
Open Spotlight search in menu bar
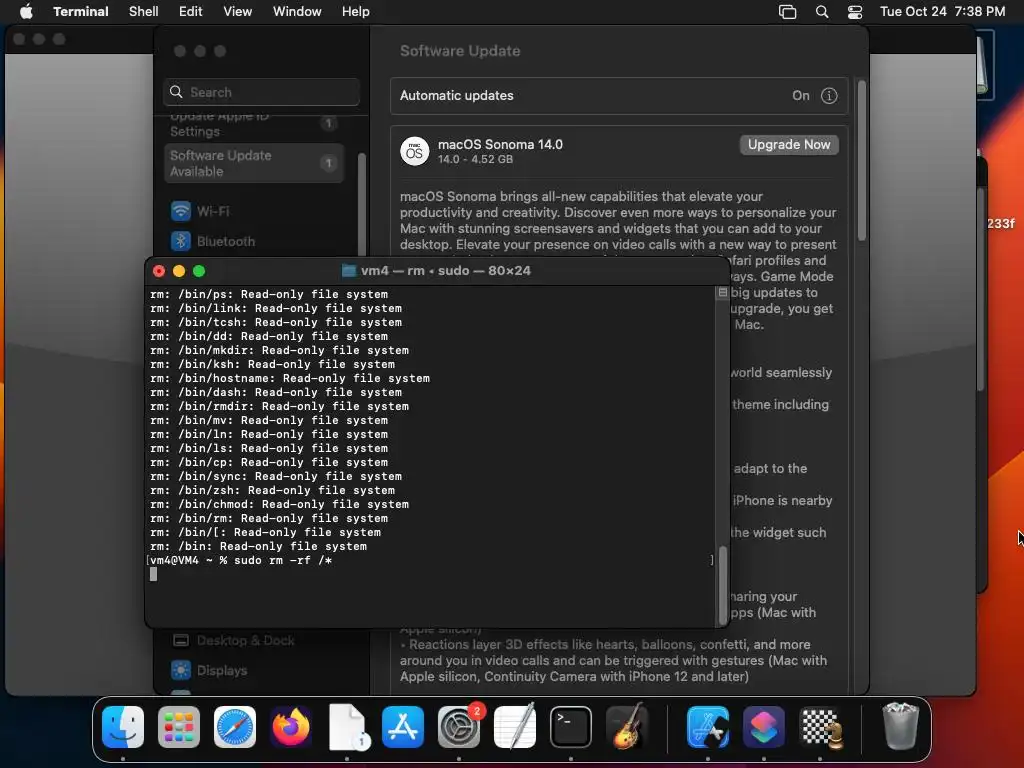click(x=822, y=11)
